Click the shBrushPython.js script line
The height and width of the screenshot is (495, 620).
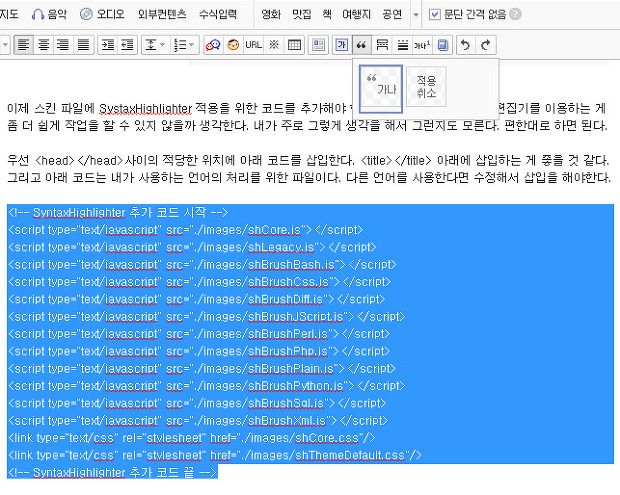tap(206, 385)
